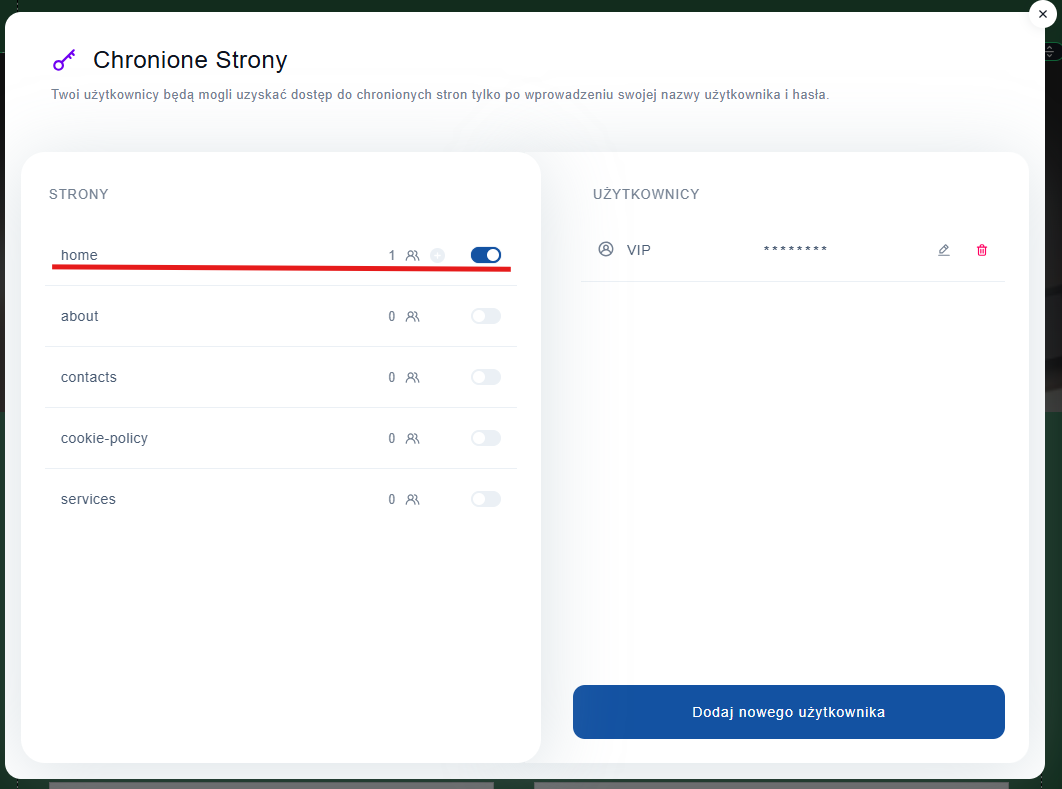1062x789 pixels.
Task: Enable protection for cookie-policy page
Action: [x=486, y=438]
